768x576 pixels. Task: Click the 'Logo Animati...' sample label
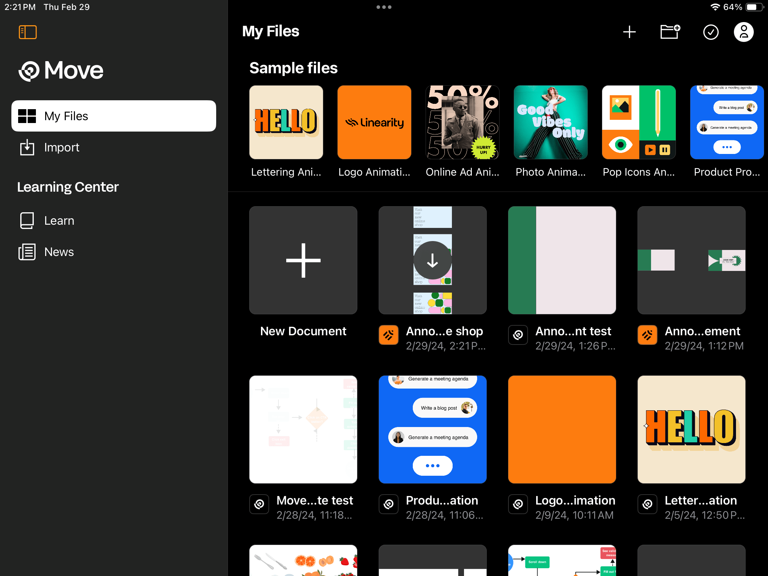pyautogui.click(x=374, y=172)
